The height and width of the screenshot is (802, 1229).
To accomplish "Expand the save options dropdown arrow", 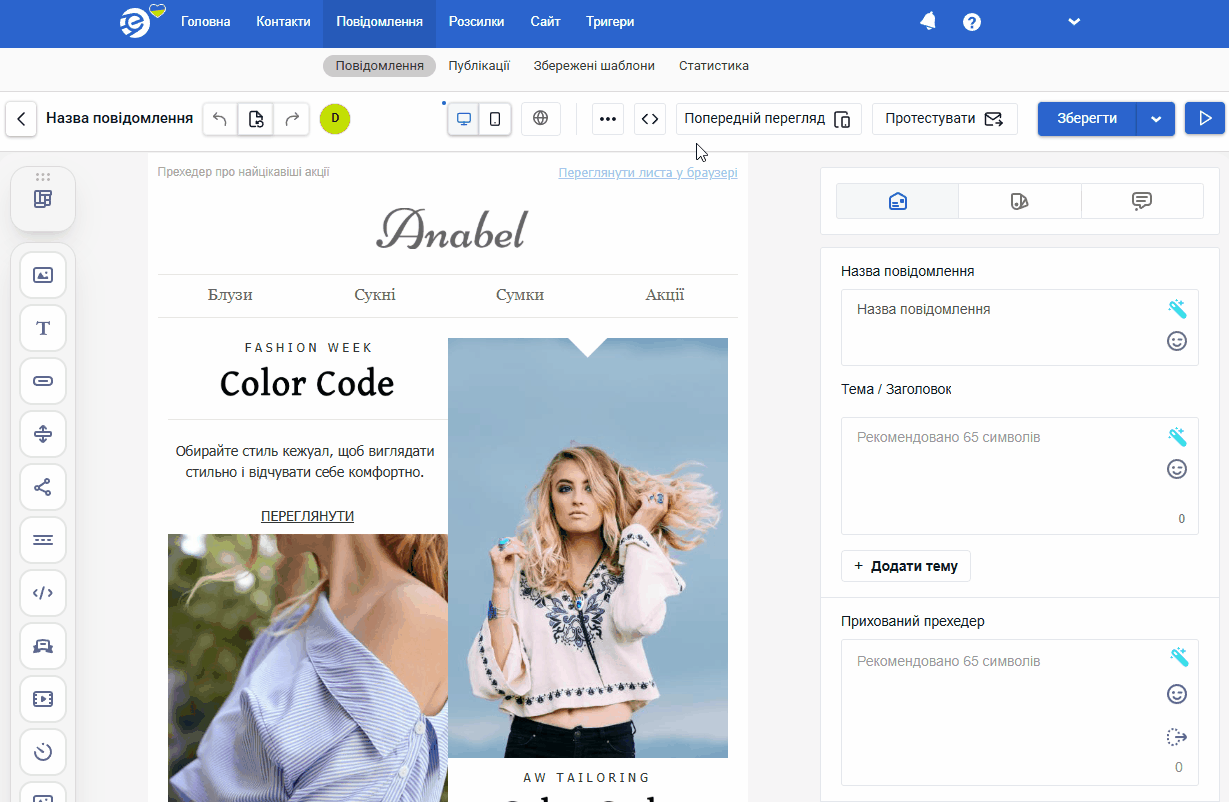I will coord(1156,119).
